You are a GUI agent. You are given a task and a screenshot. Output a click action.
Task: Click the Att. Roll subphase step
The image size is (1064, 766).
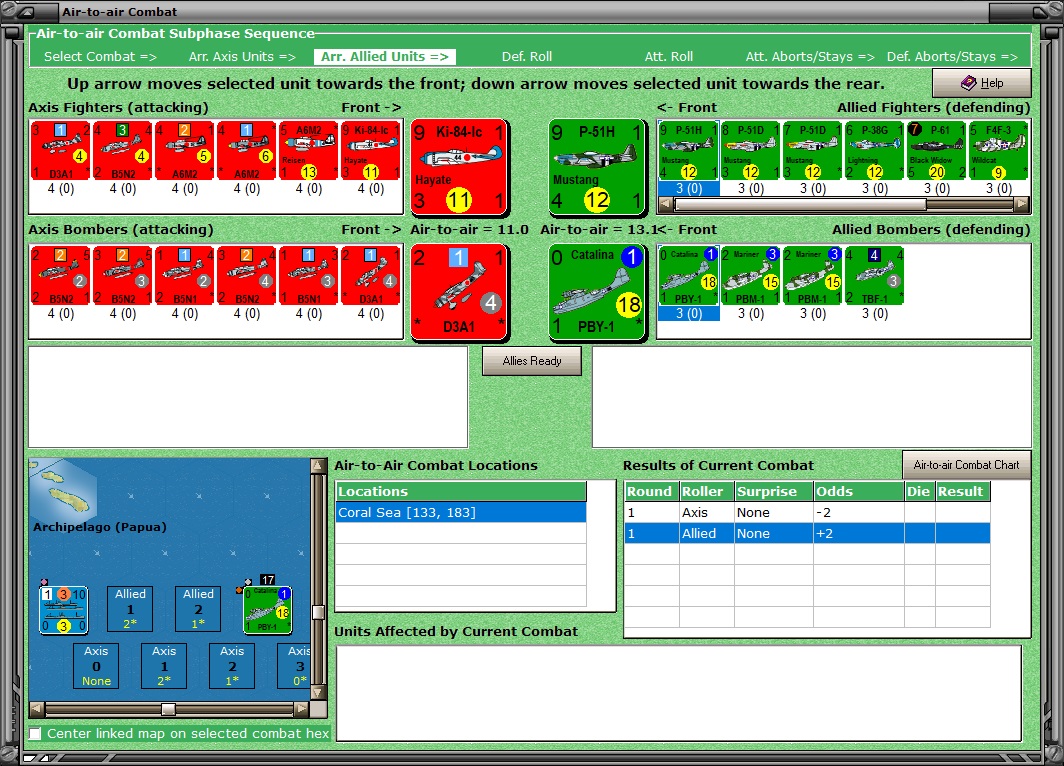(668, 57)
